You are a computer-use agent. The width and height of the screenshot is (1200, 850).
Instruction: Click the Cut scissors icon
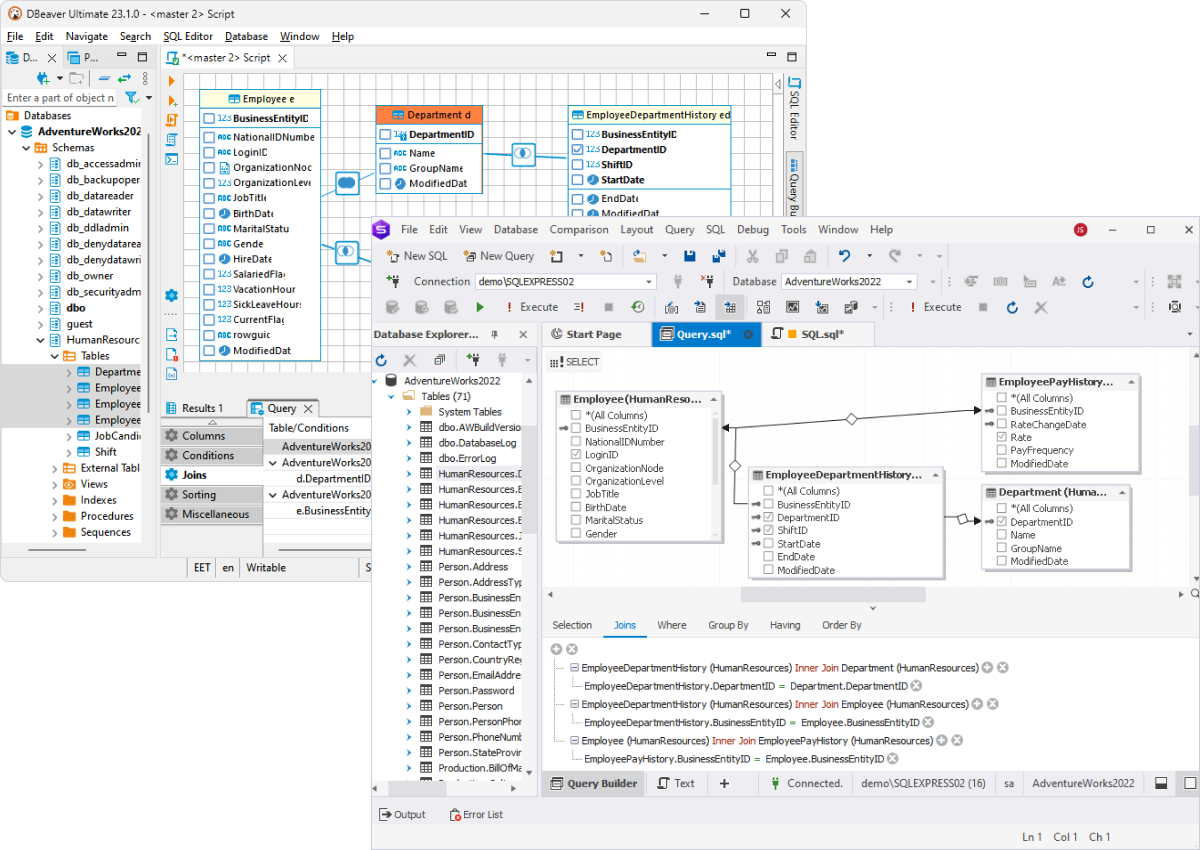coord(753,256)
